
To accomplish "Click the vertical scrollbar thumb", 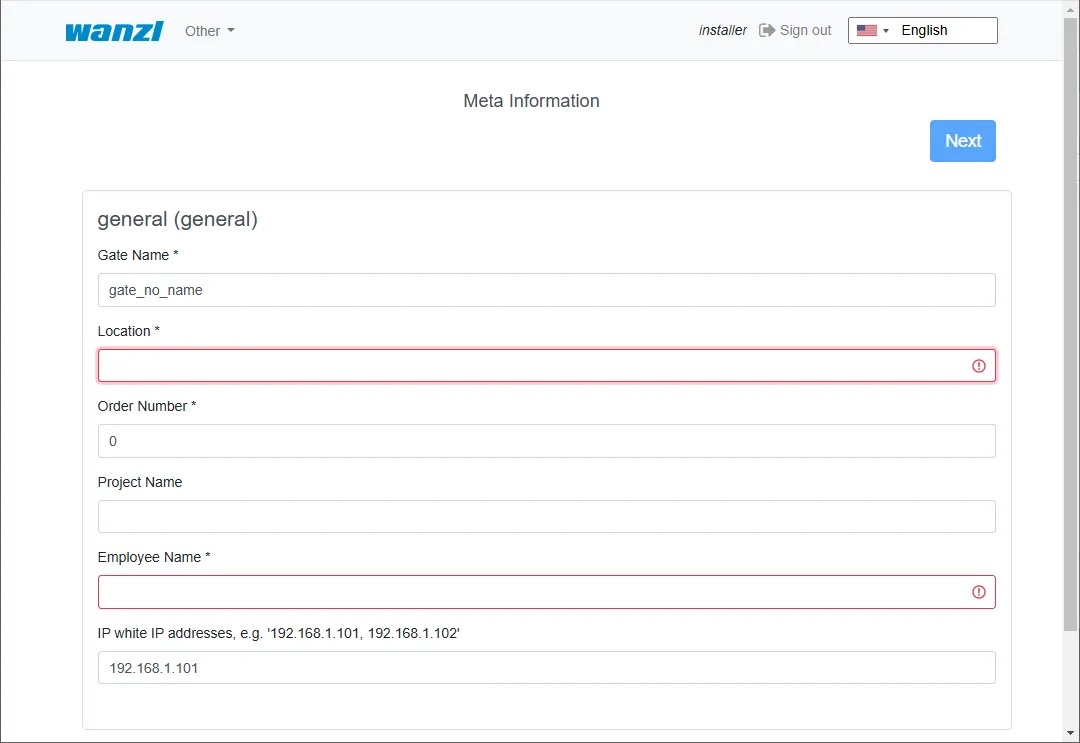I will [x=1071, y=320].
